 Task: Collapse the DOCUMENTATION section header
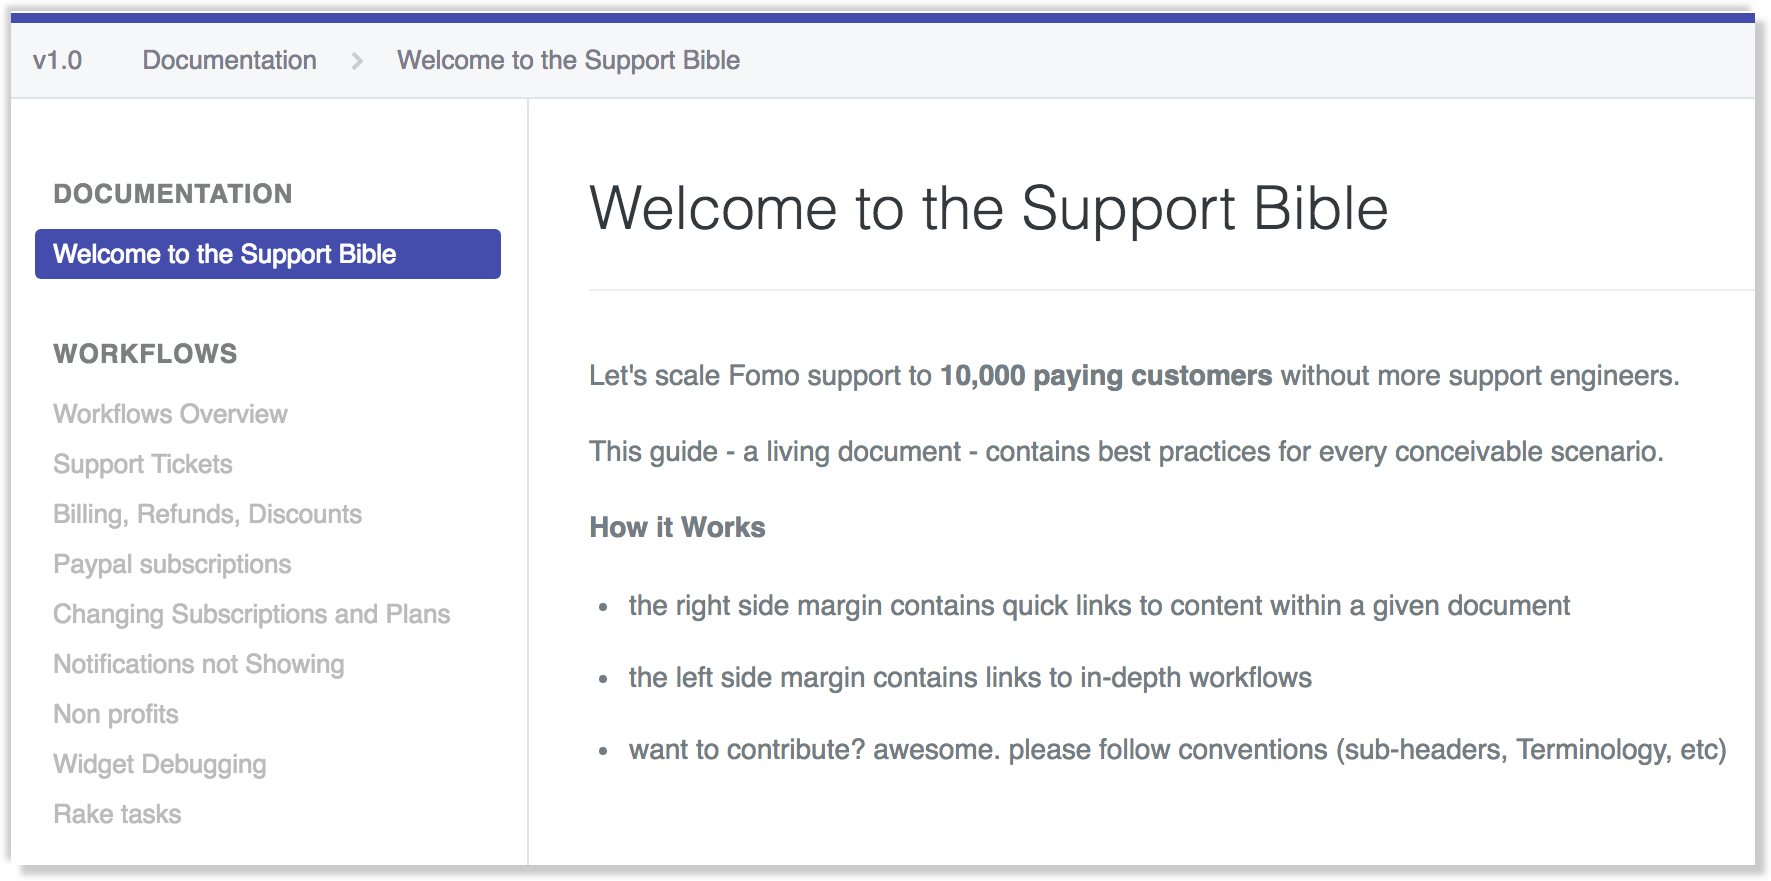click(x=172, y=193)
